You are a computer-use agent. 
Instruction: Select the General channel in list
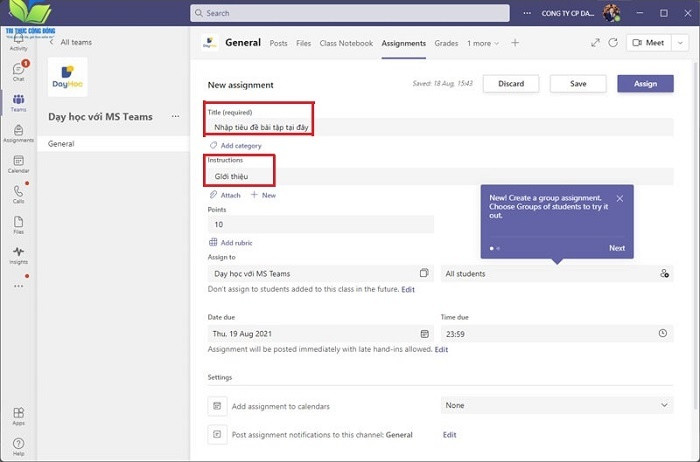(113, 144)
